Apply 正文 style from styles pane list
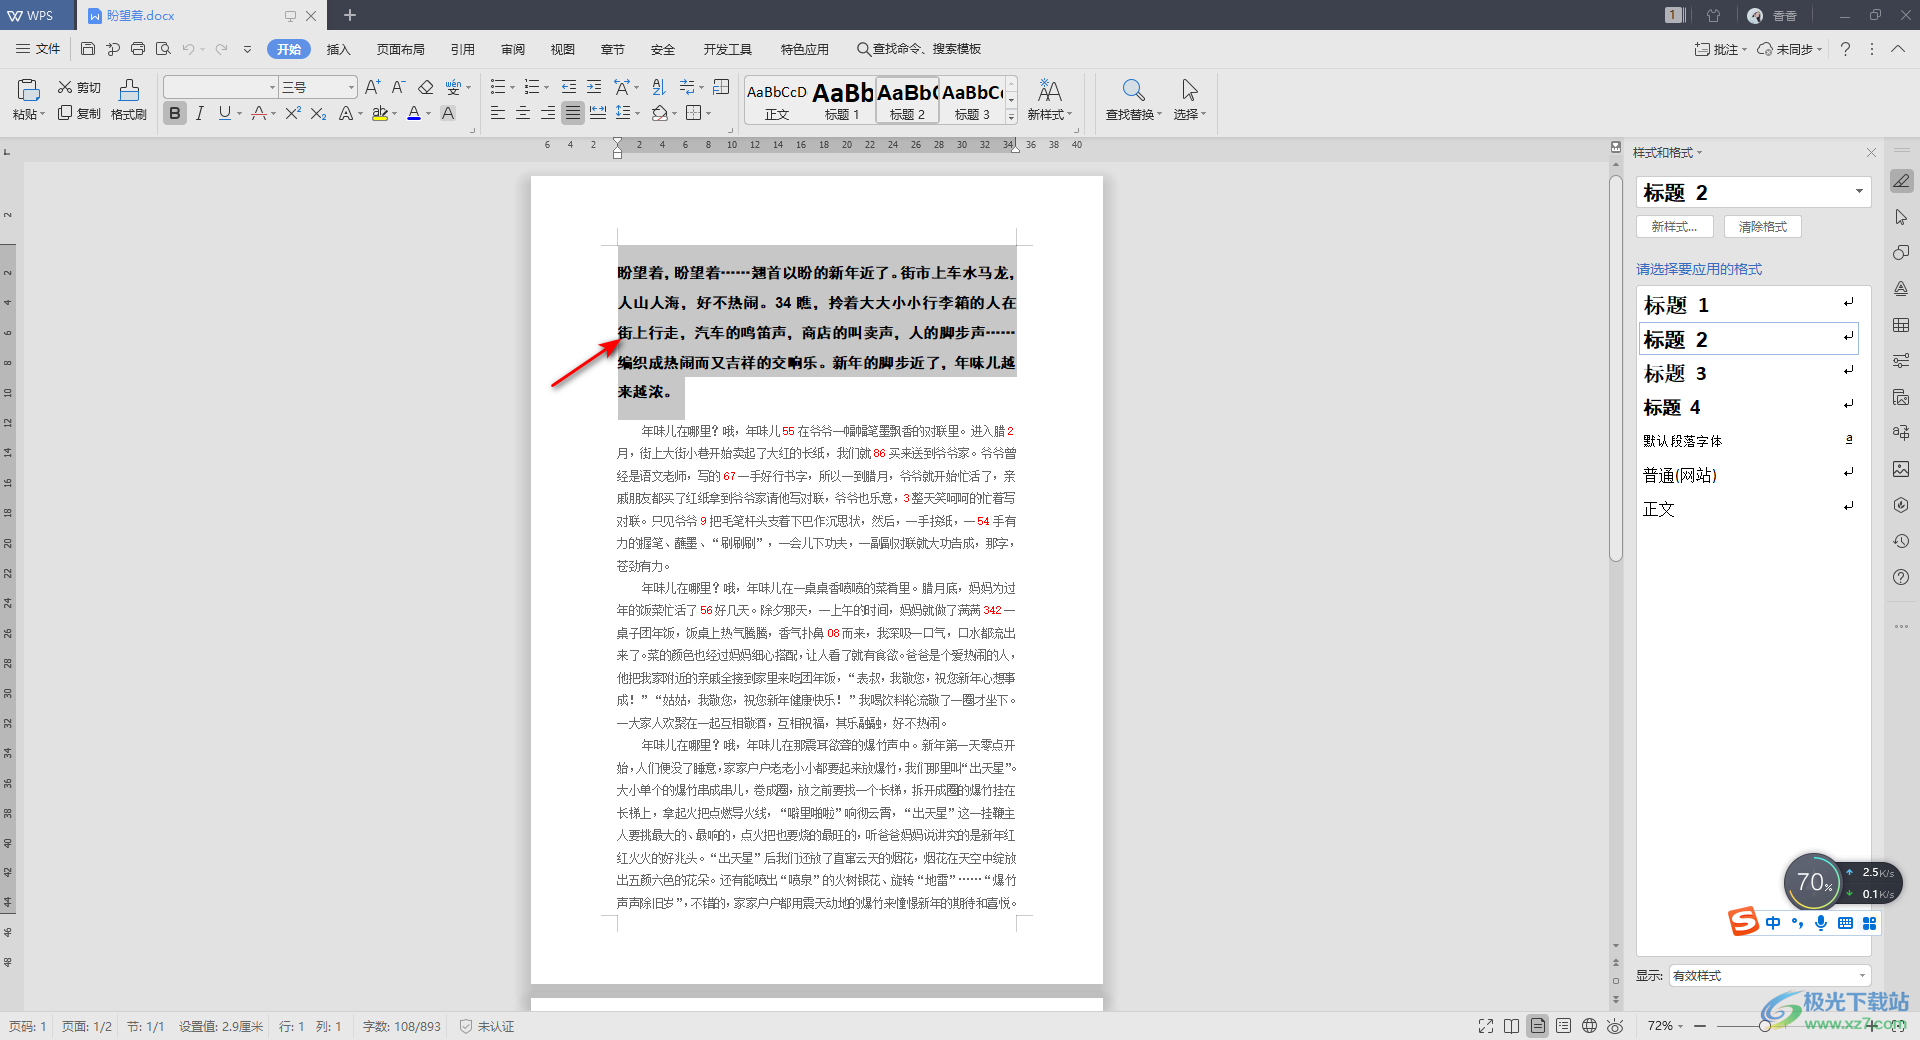 coord(1748,509)
